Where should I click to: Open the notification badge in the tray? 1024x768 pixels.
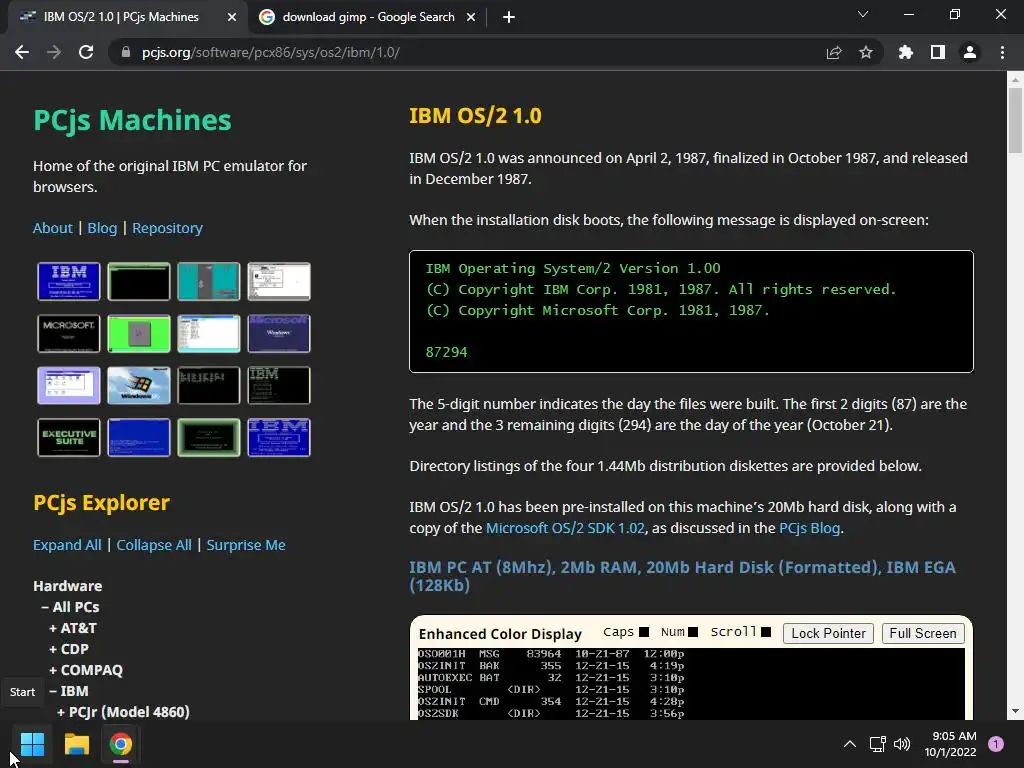[x=996, y=744]
